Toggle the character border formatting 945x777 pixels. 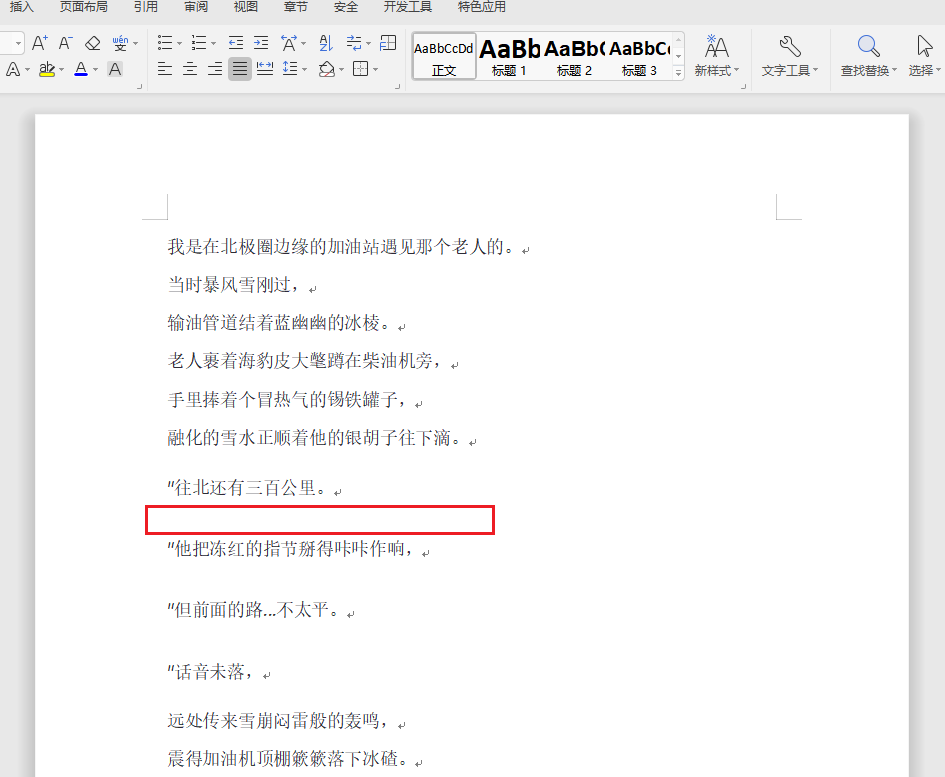point(116,70)
